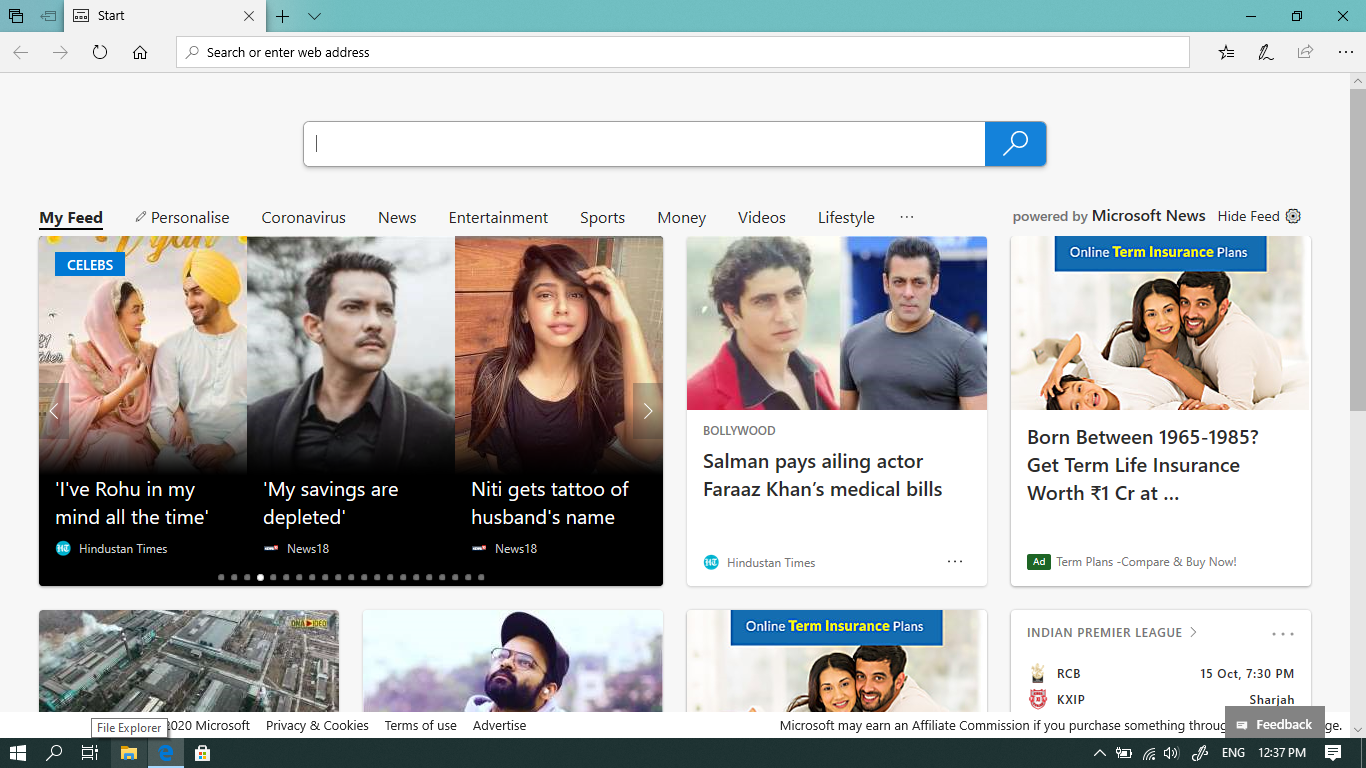Open Personalise feed option
The width and height of the screenshot is (1366, 768).
182,217
